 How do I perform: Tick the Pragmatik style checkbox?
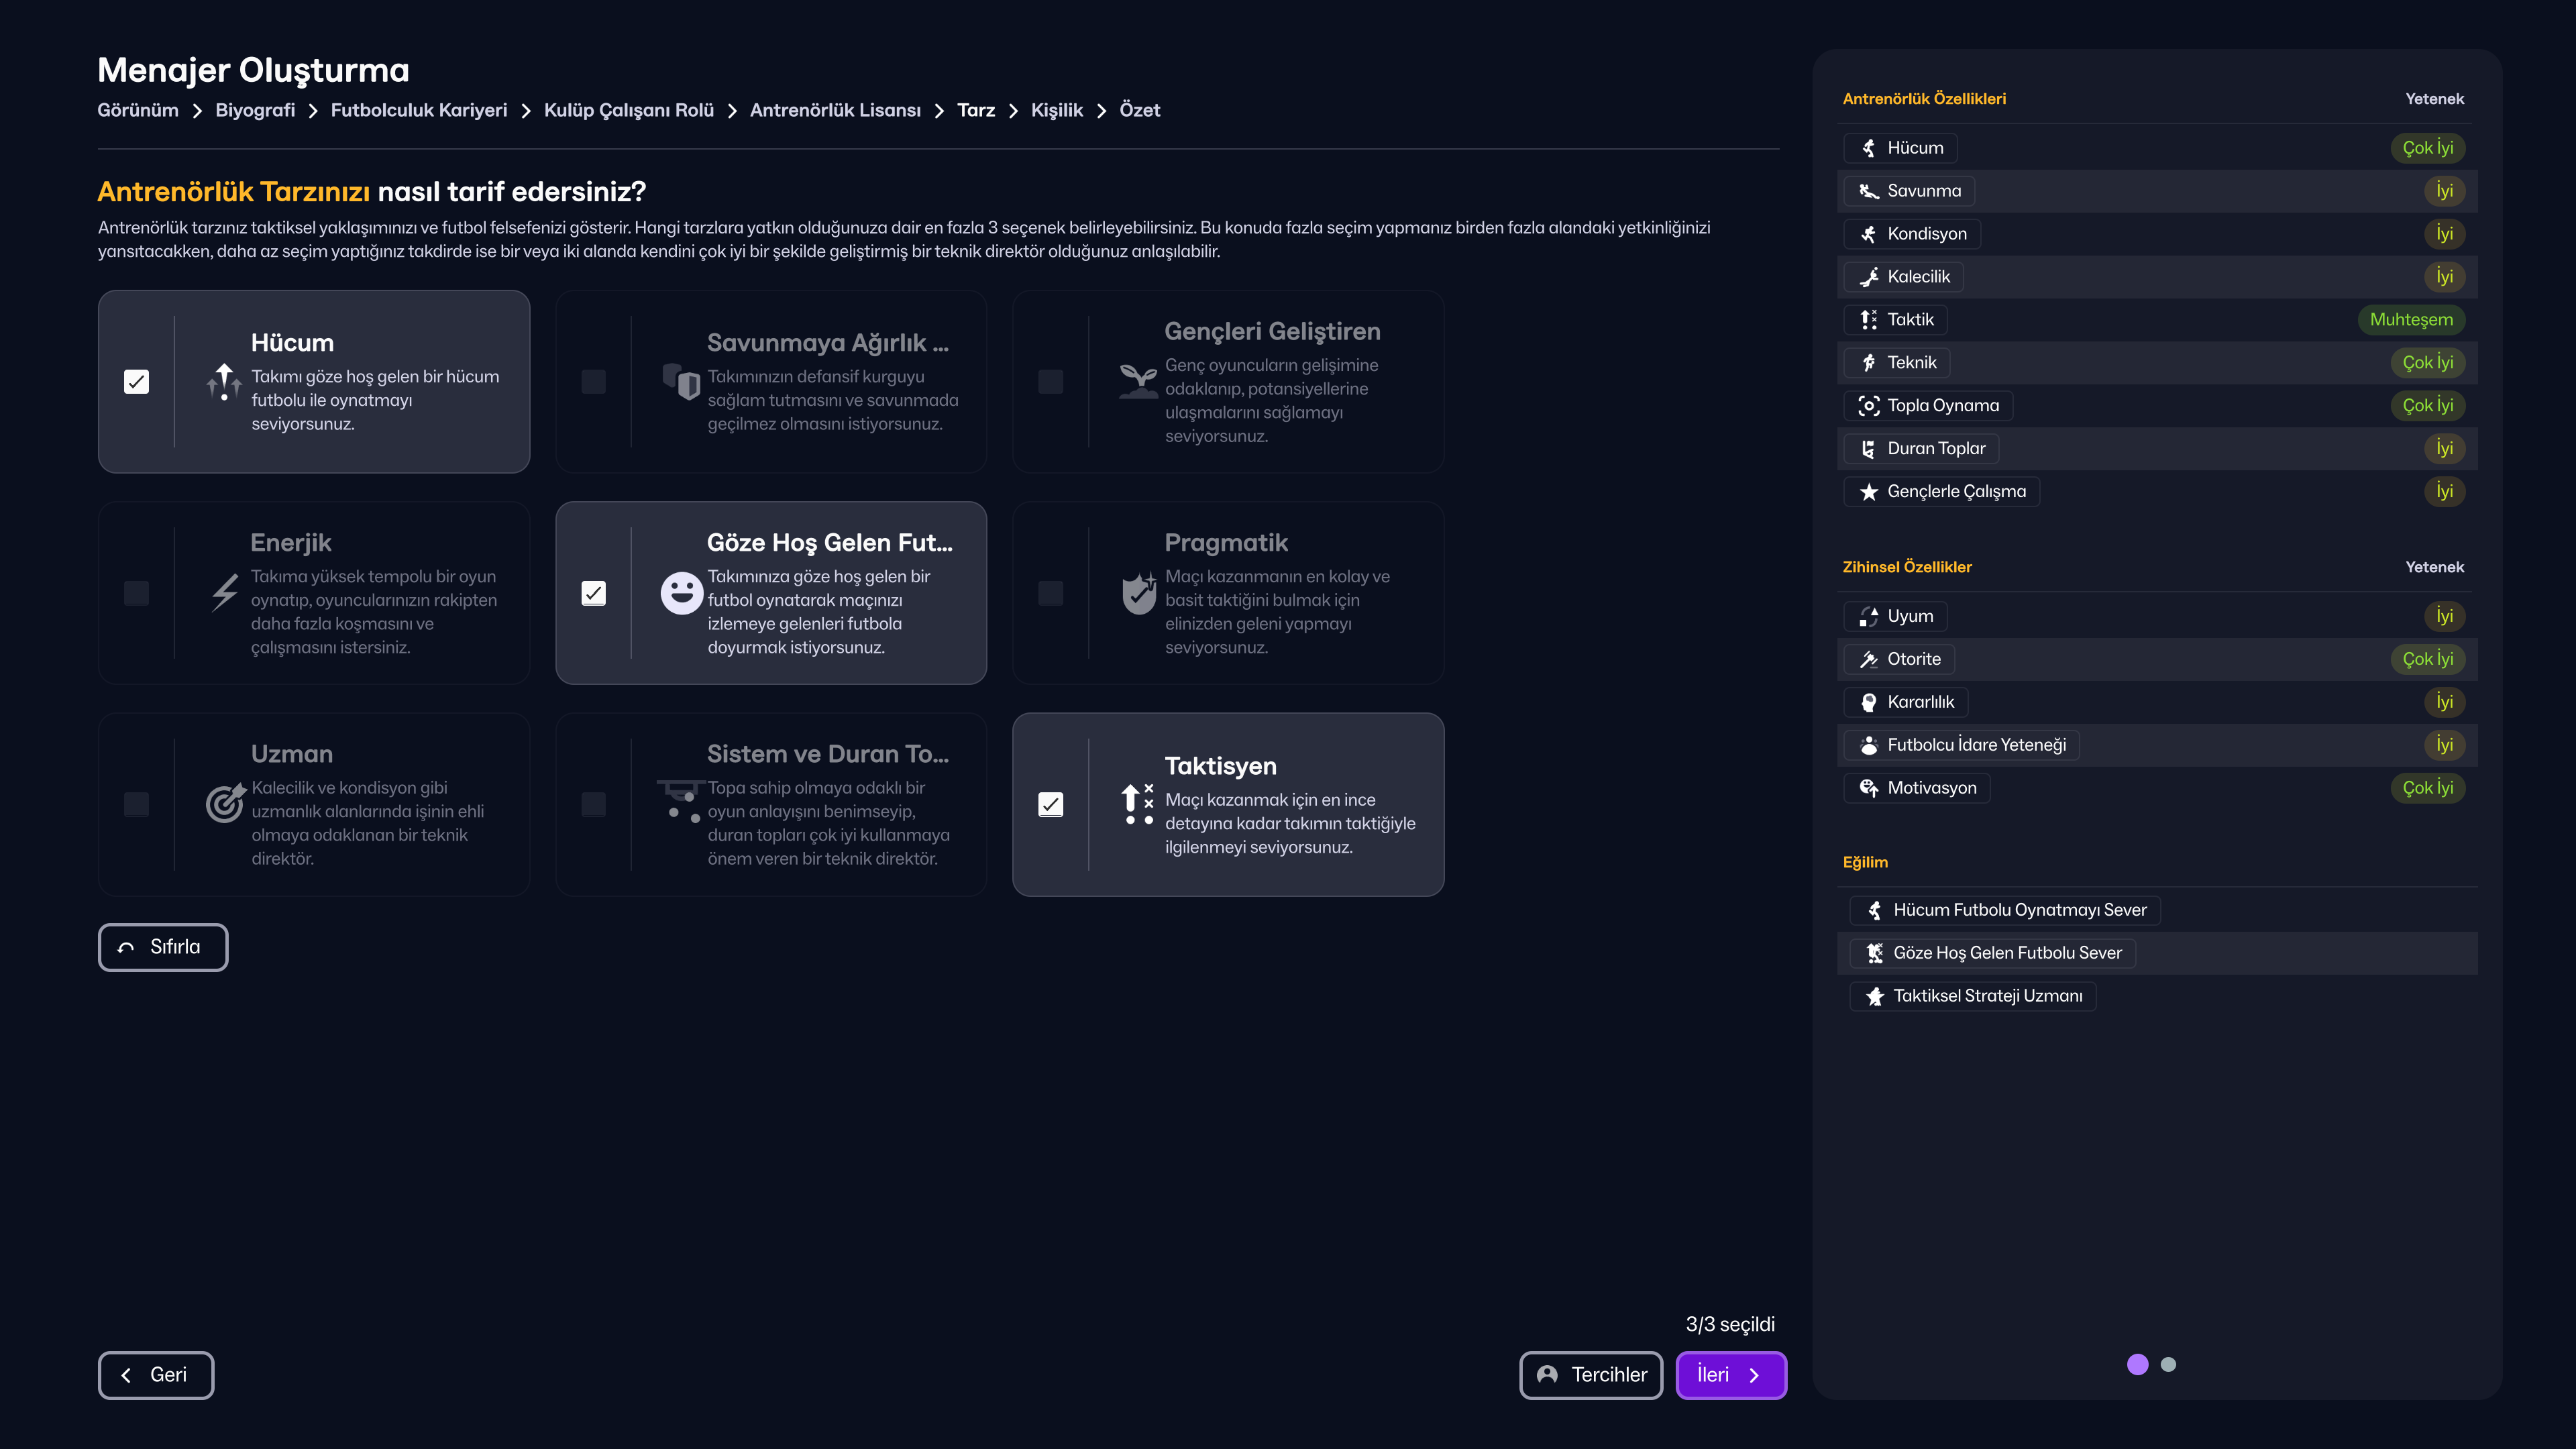[1051, 593]
